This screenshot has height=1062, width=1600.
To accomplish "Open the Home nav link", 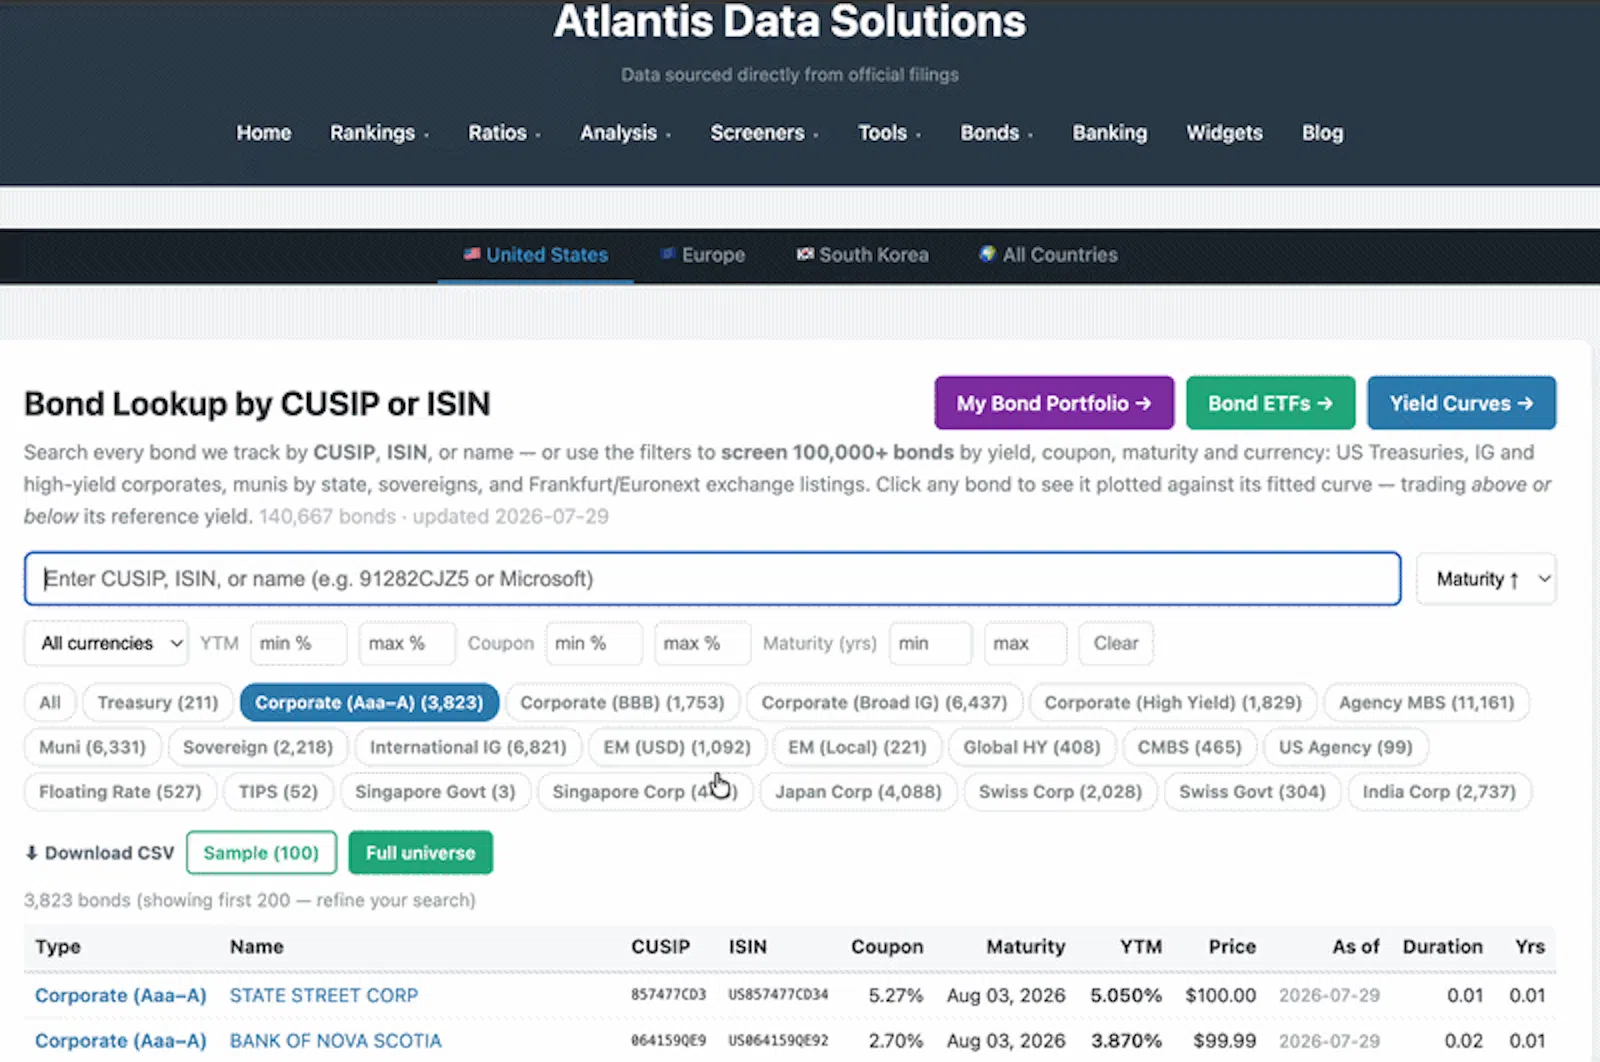I will coord(264,133).
